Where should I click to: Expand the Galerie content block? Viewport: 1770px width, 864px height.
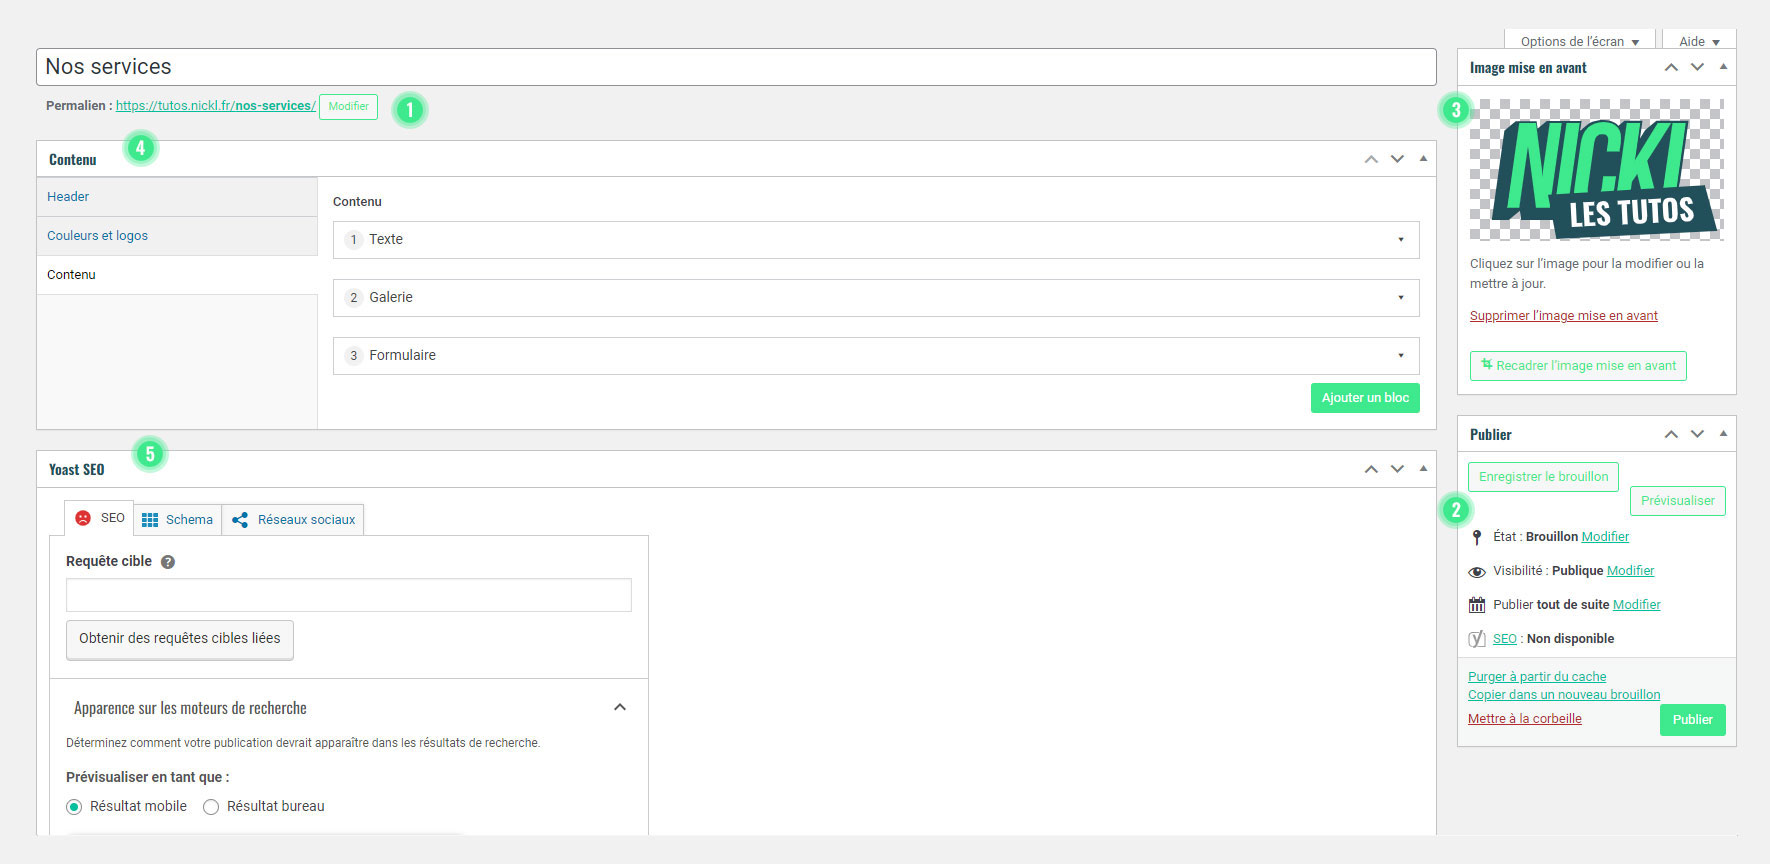click(1400, 298)
